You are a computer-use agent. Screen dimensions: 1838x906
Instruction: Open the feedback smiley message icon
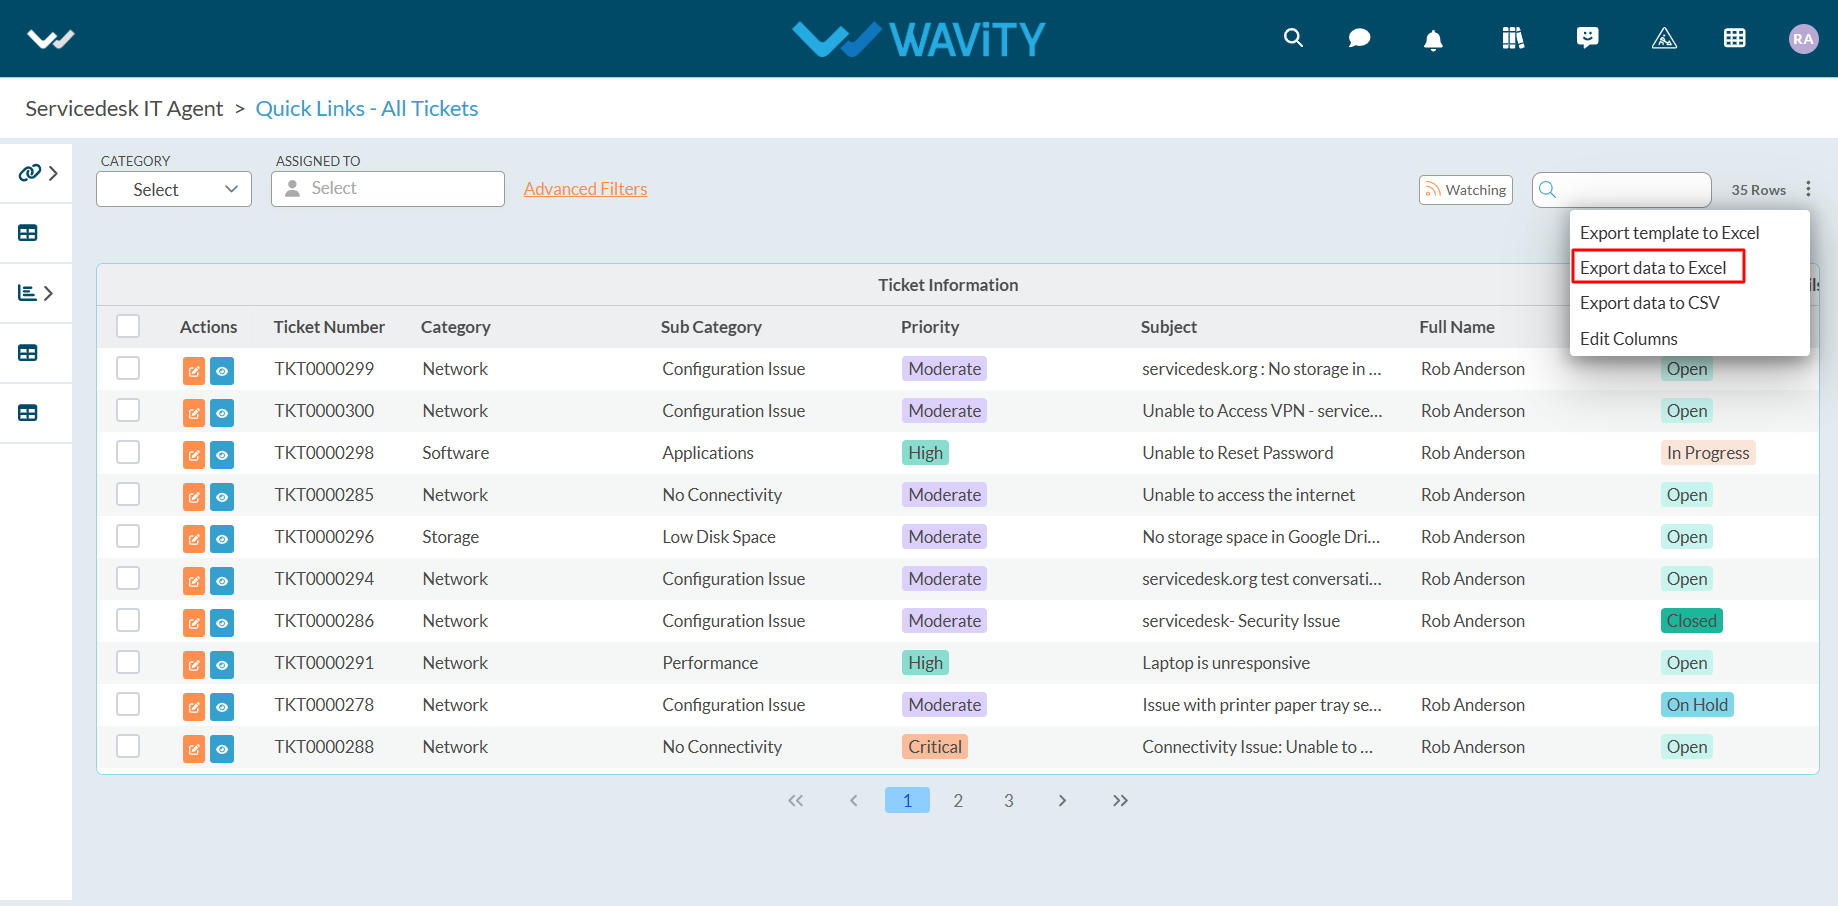(1587, 38)
